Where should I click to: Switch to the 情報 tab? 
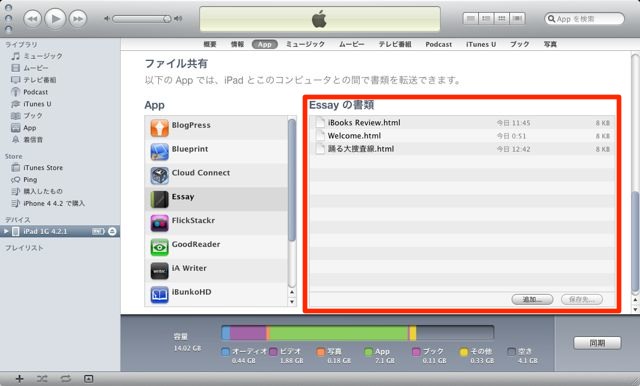point(237,44)
